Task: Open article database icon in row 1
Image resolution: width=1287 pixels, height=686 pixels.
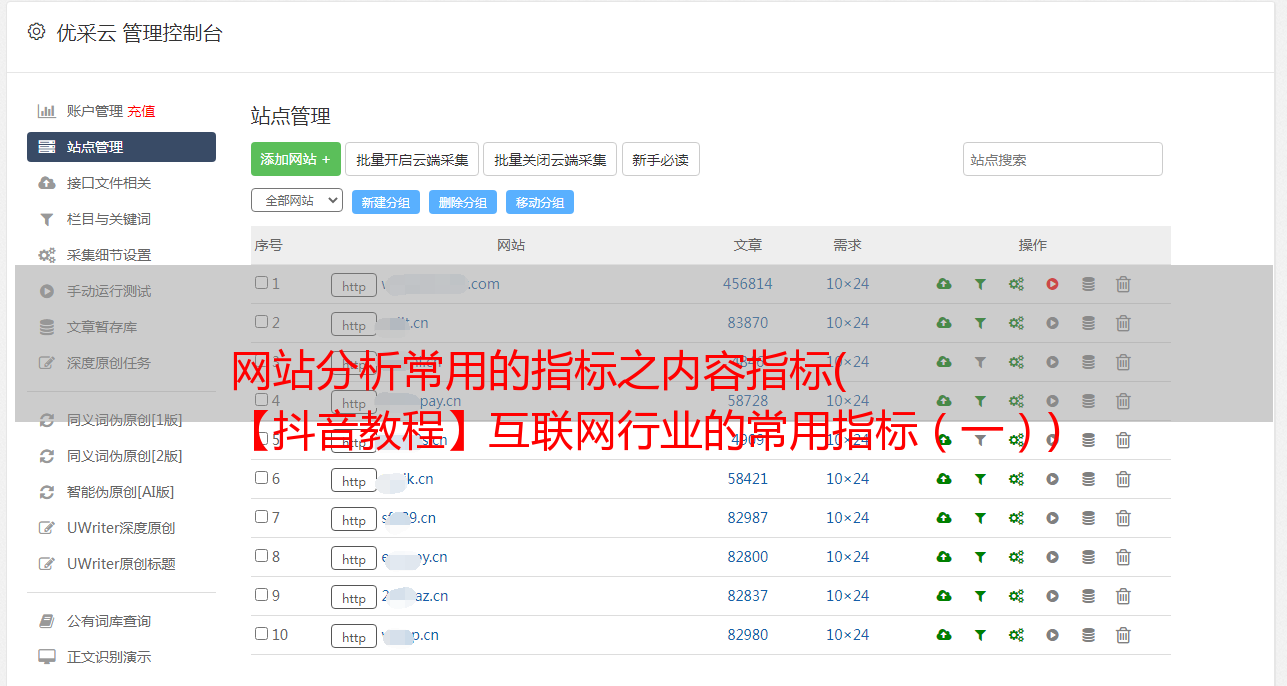Action: coord(1088,284)
